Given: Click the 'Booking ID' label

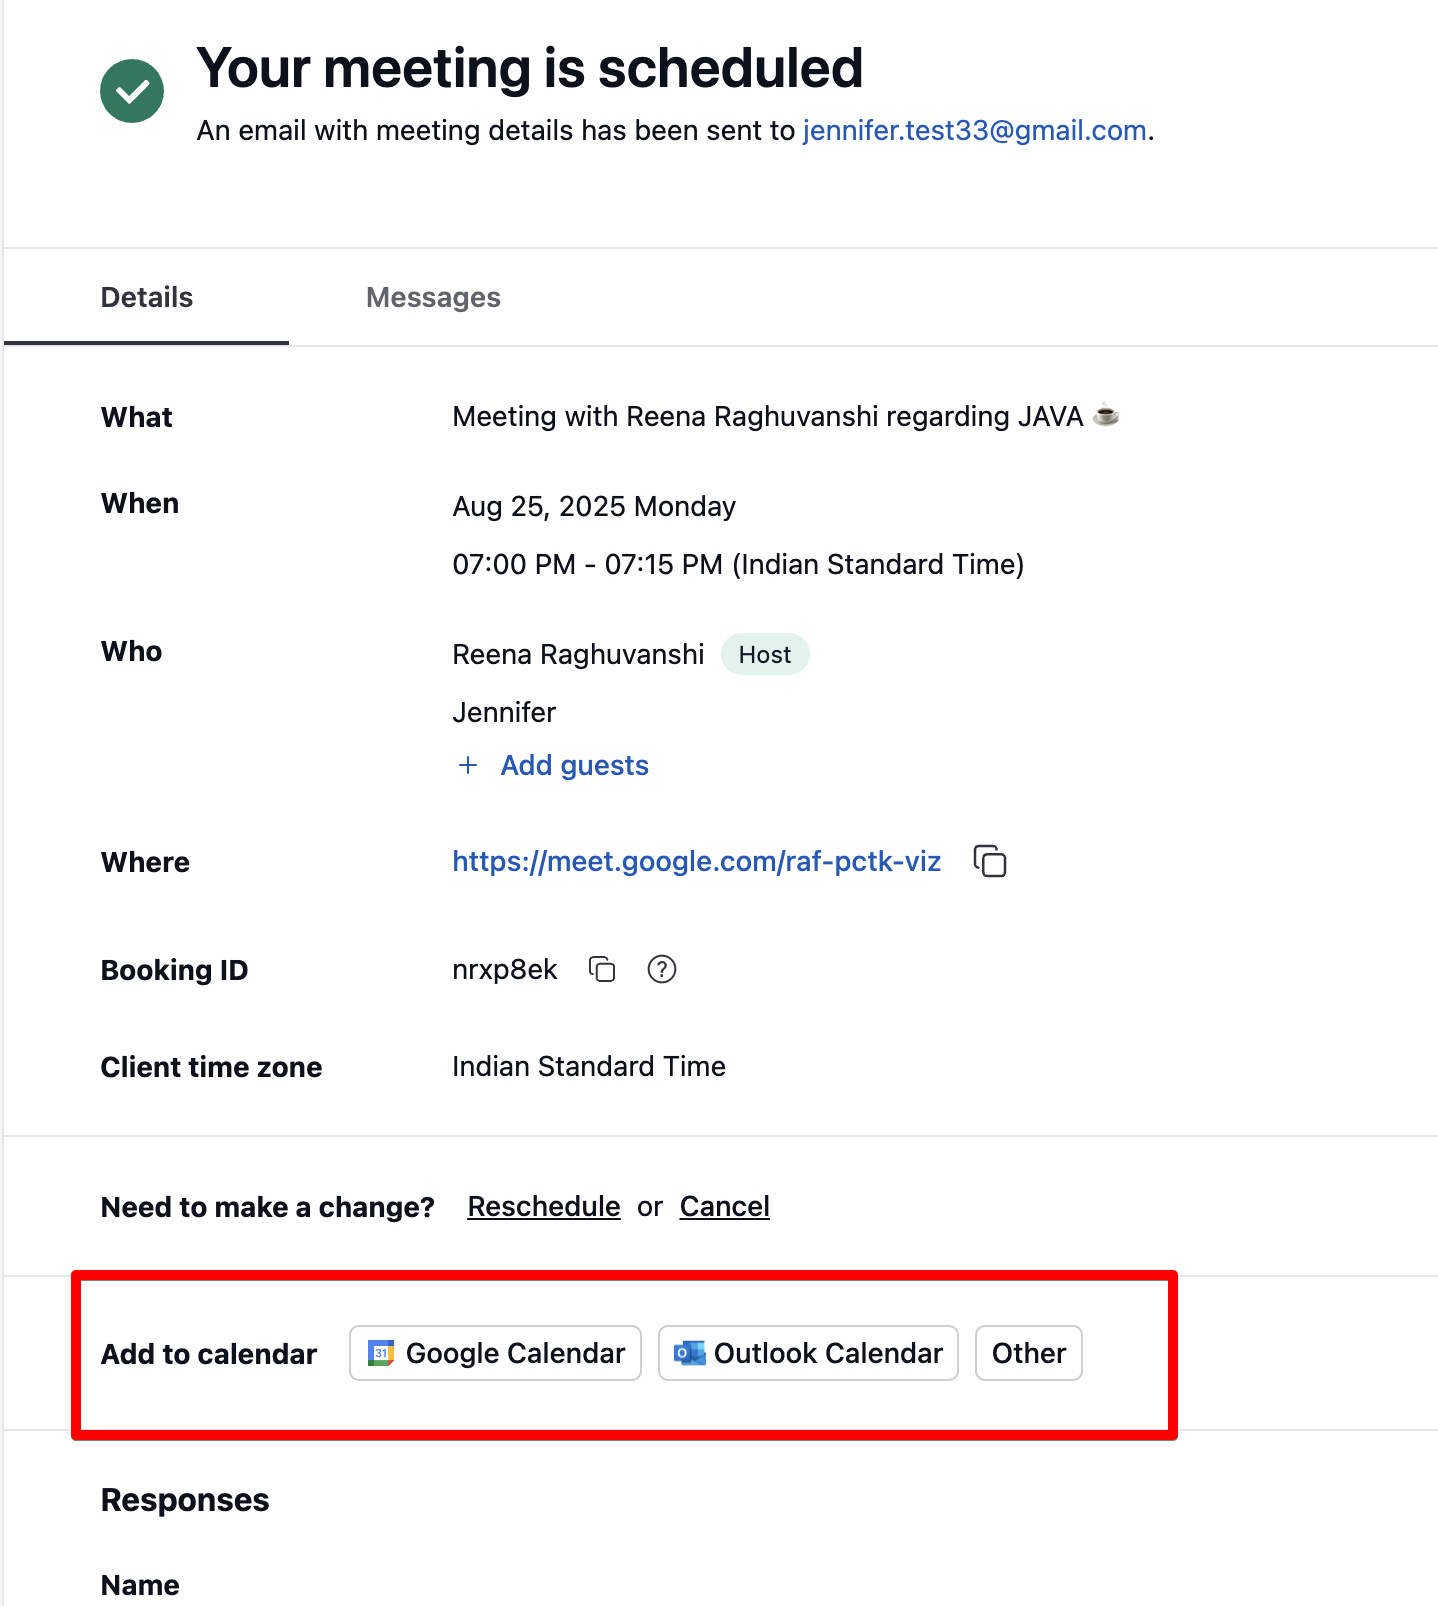Looking at the screenshot, I should click(175, 970).
